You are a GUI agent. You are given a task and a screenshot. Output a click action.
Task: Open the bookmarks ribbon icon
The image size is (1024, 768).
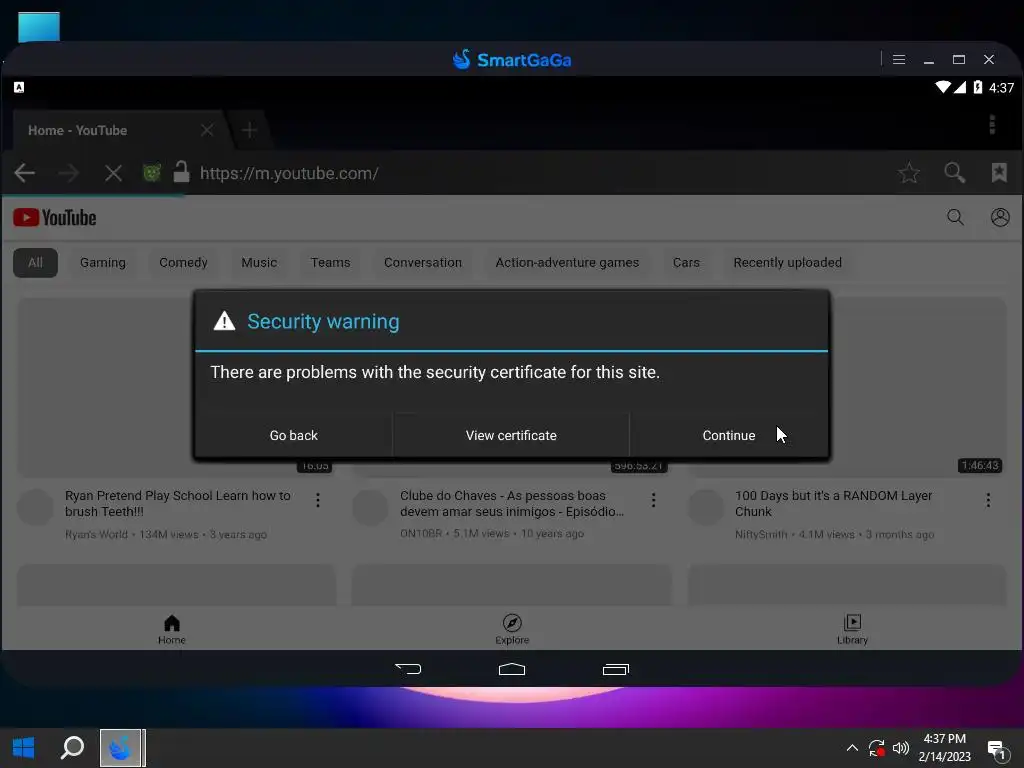[x=999, y=172]
